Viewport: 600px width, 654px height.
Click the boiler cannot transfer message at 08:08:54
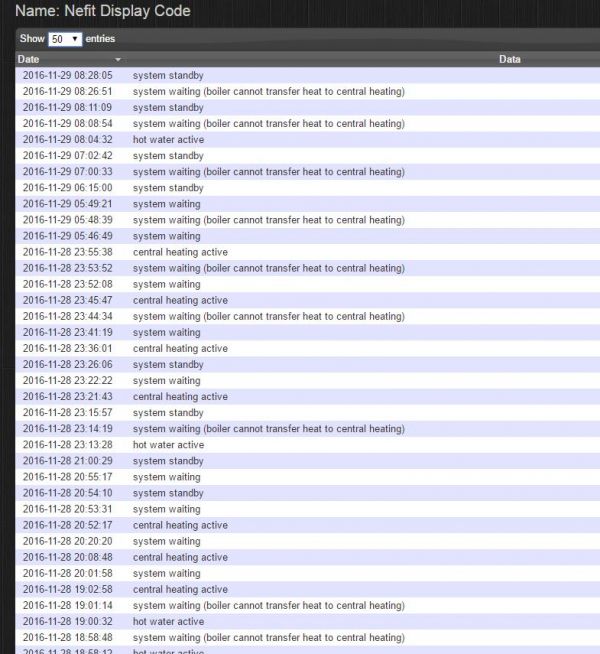tap(269, 123)
